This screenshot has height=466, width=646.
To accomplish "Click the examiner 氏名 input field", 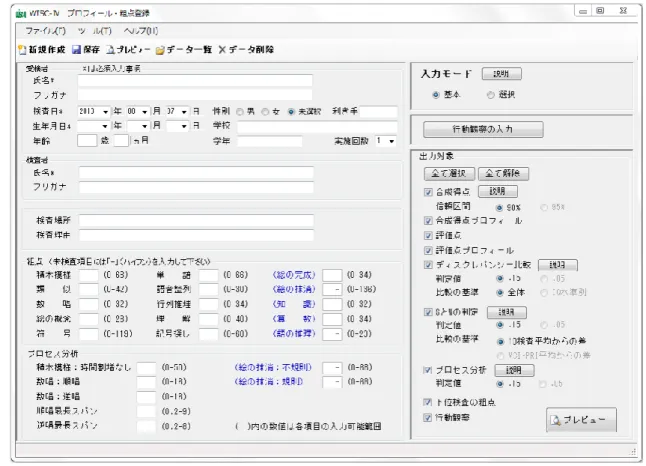I will [x=196, y=173].
